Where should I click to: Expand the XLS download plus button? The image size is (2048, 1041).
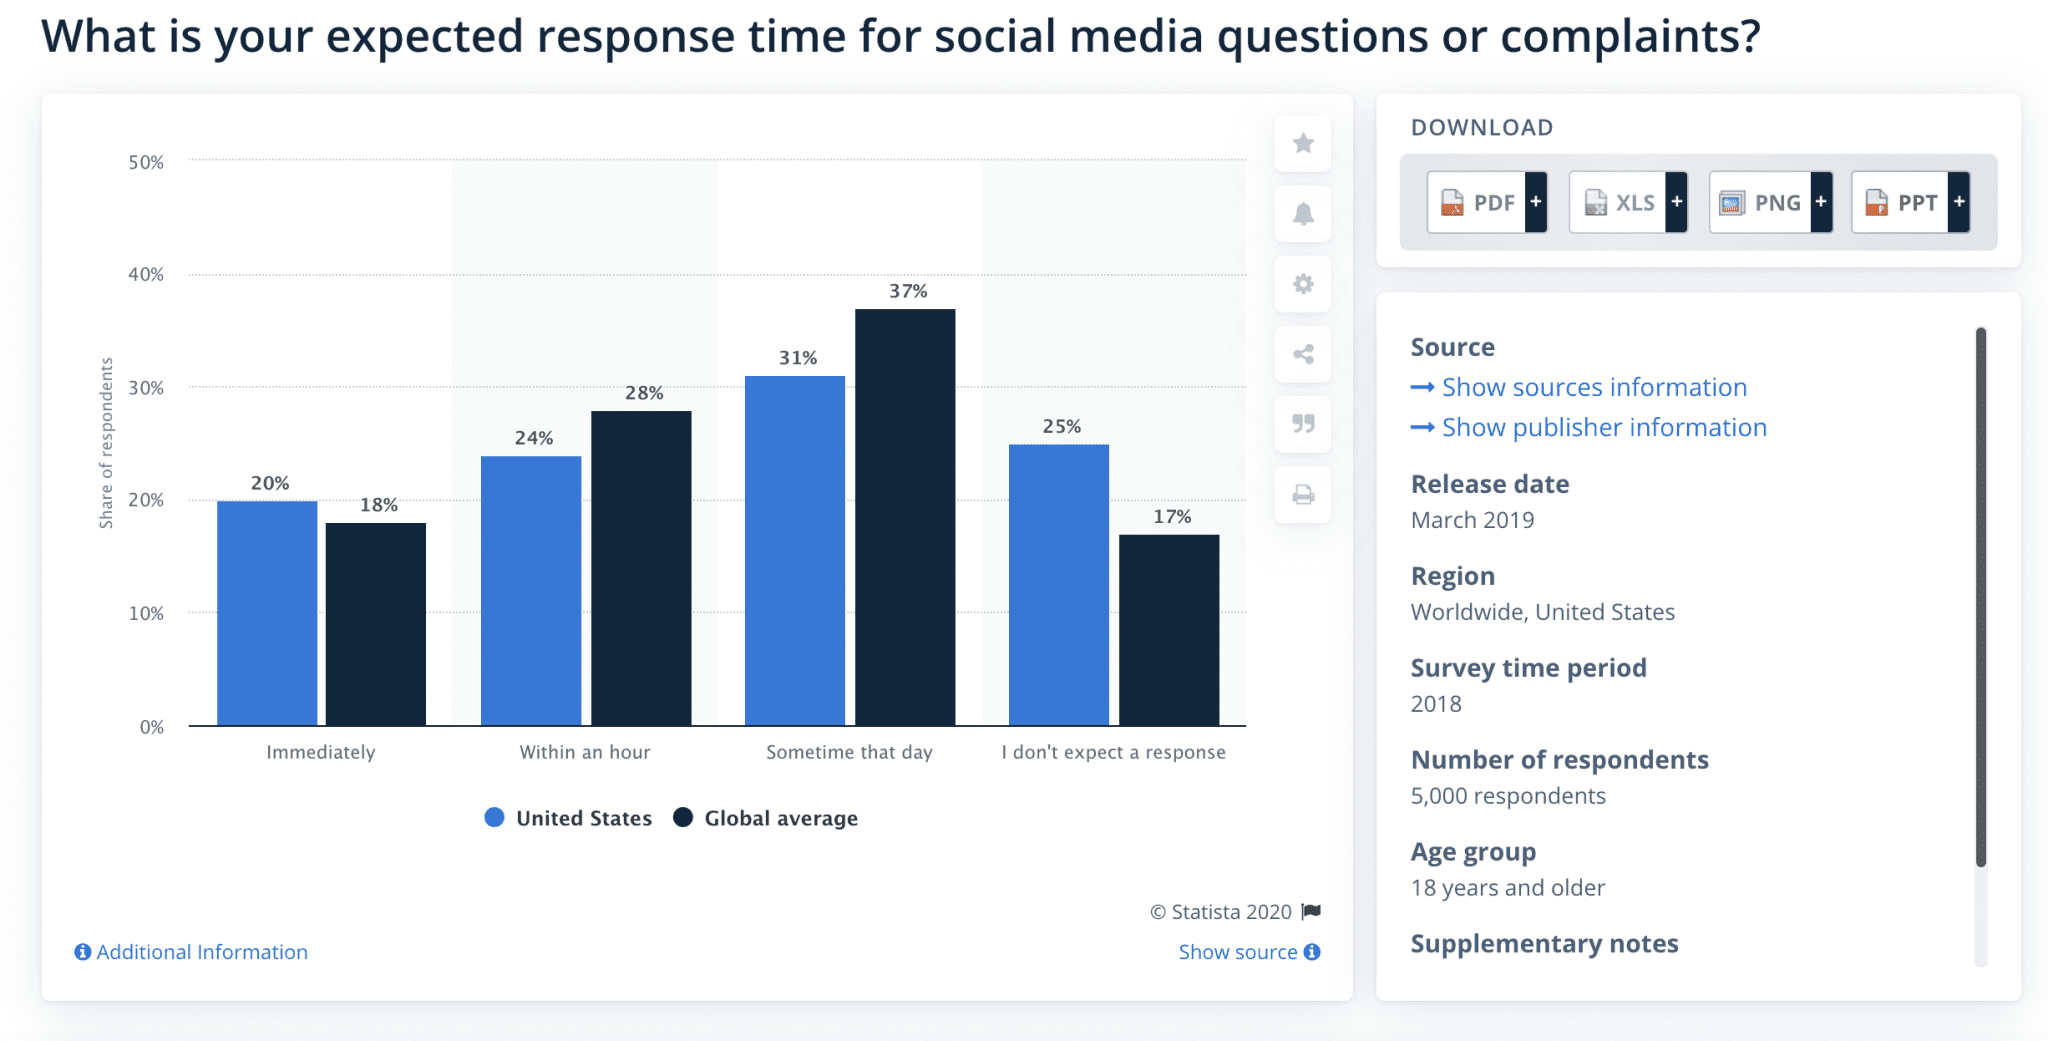[x=1677, y=202]
